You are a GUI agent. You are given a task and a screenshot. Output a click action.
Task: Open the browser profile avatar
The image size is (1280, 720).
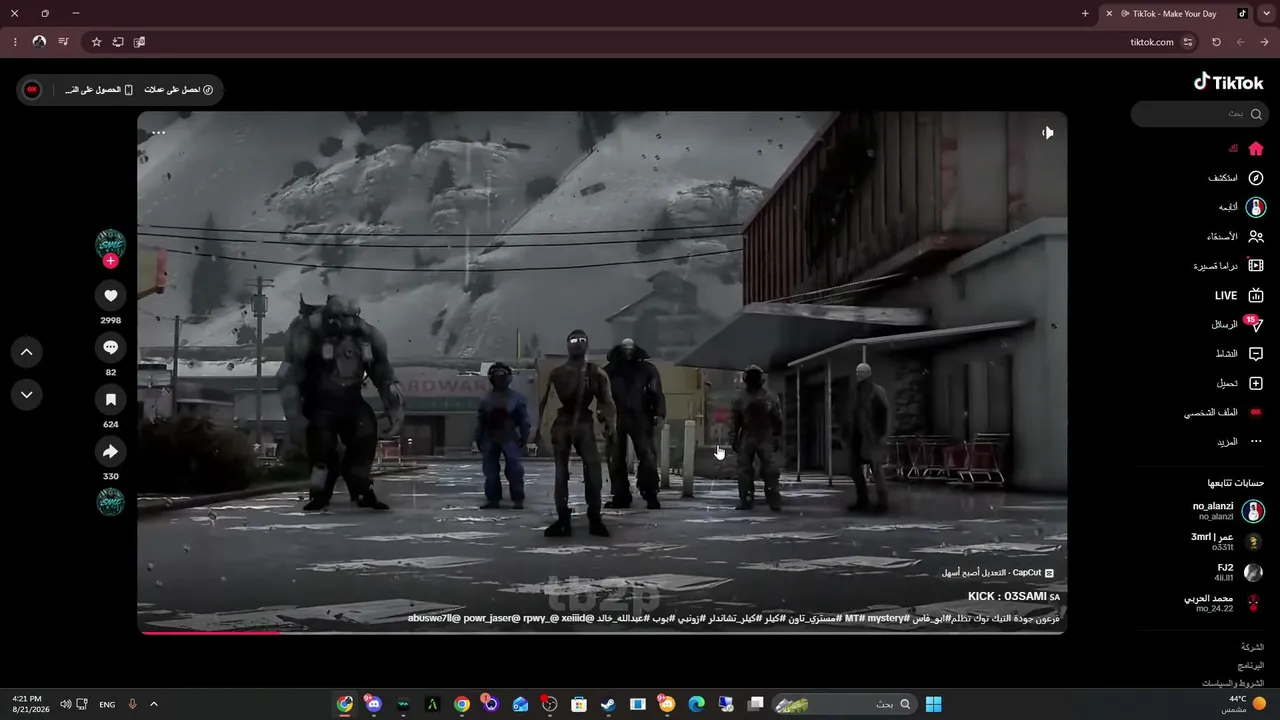39,42
